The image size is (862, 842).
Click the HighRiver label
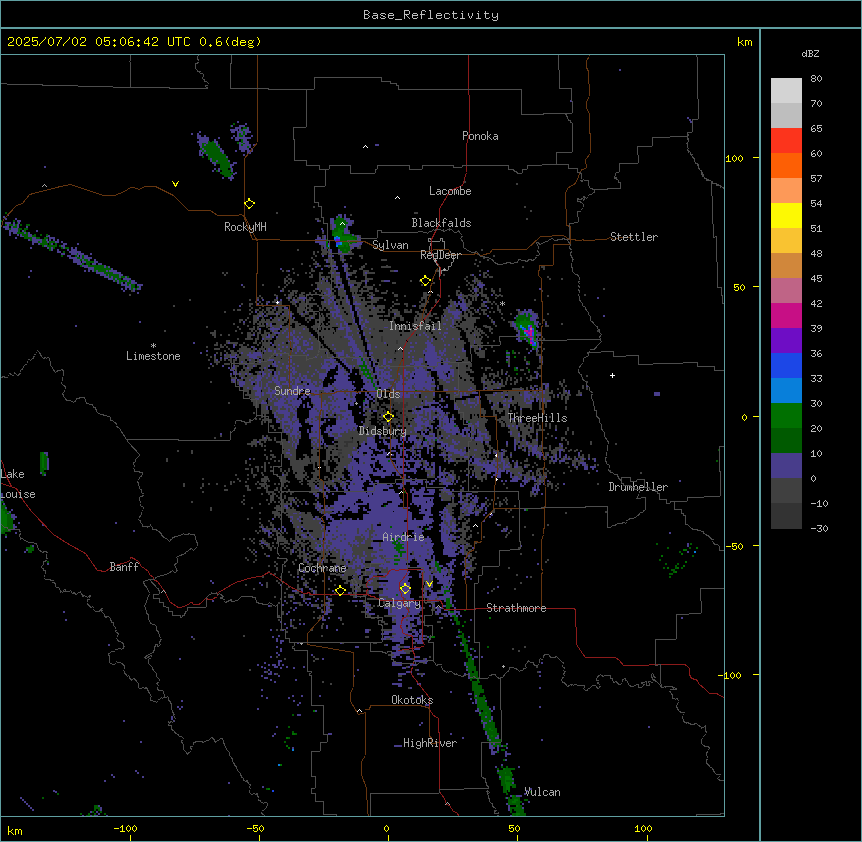point(430,743)
